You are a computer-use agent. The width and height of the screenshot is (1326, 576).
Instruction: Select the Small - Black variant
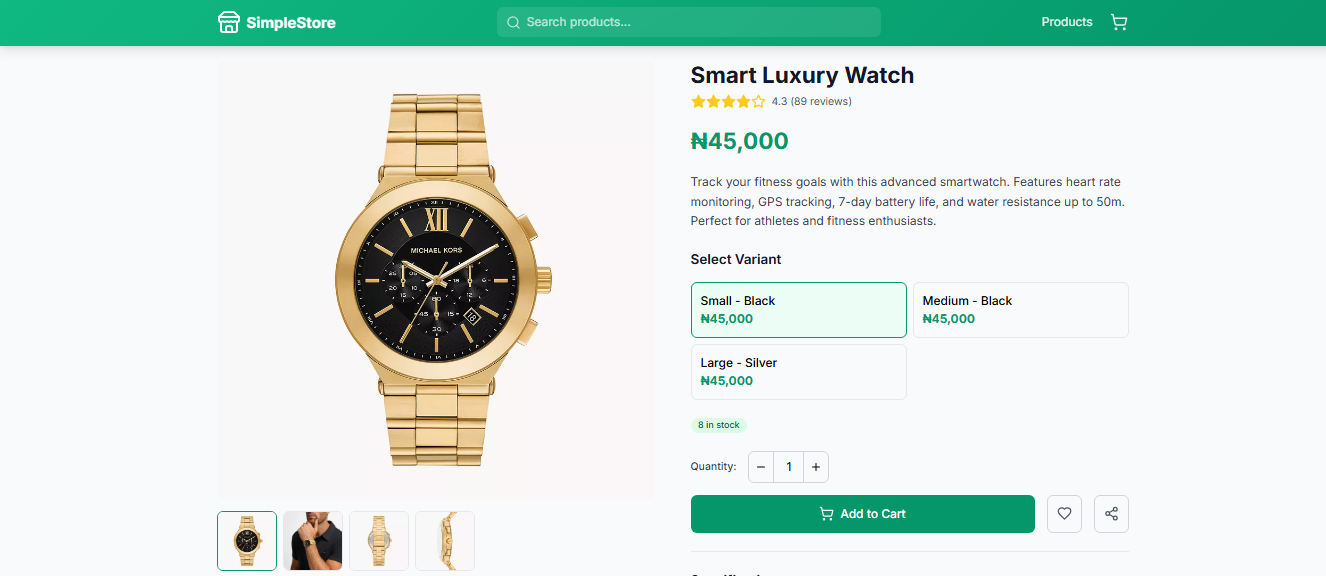point(798,310)
